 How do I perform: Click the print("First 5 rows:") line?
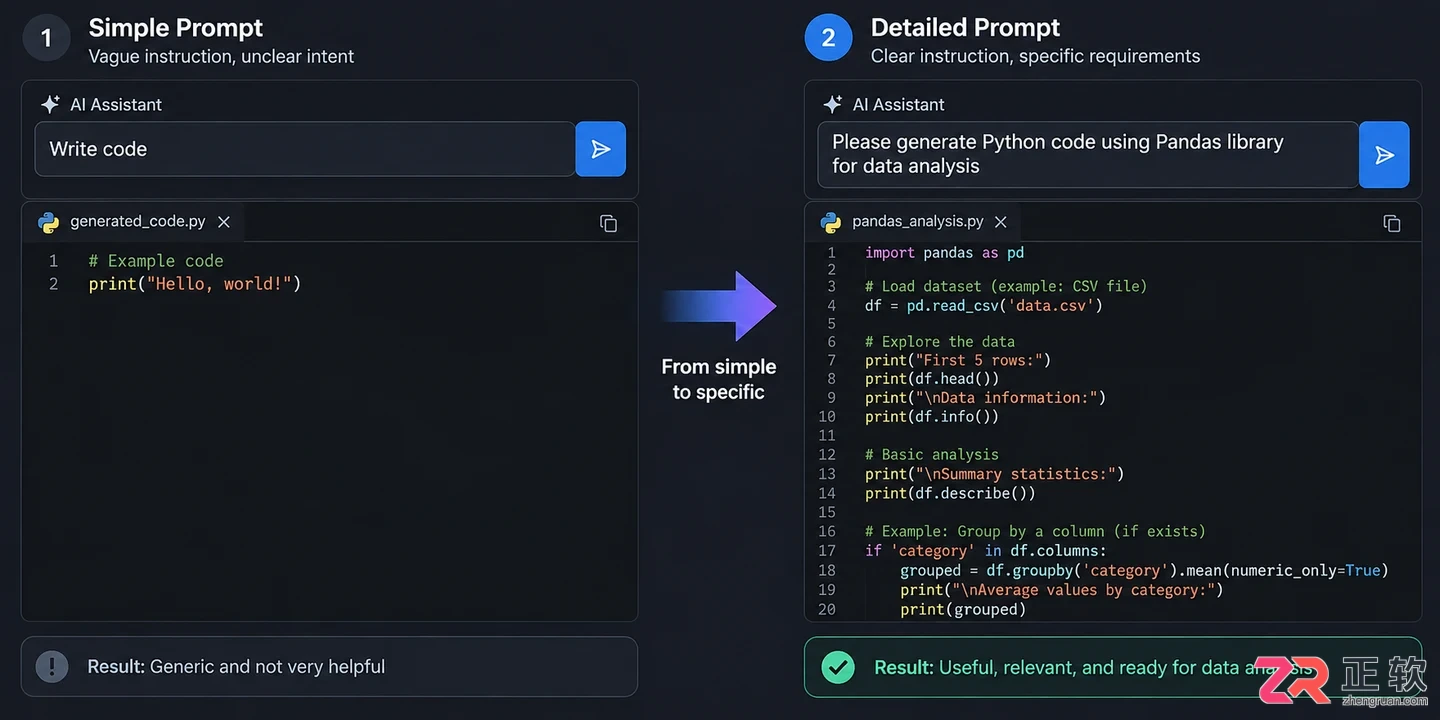958,360
